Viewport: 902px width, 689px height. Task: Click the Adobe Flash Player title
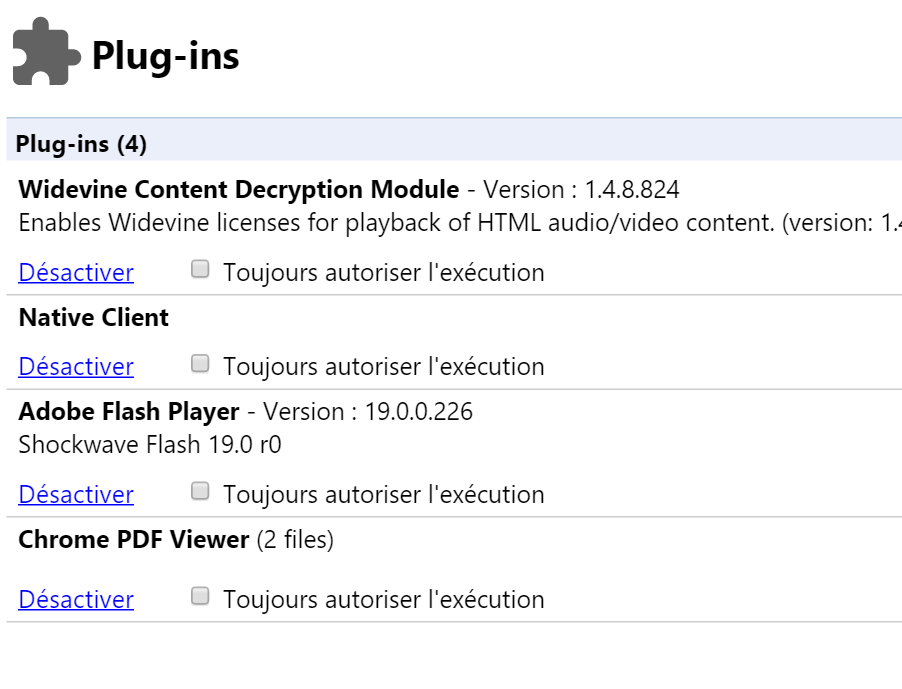click(129, 412)
